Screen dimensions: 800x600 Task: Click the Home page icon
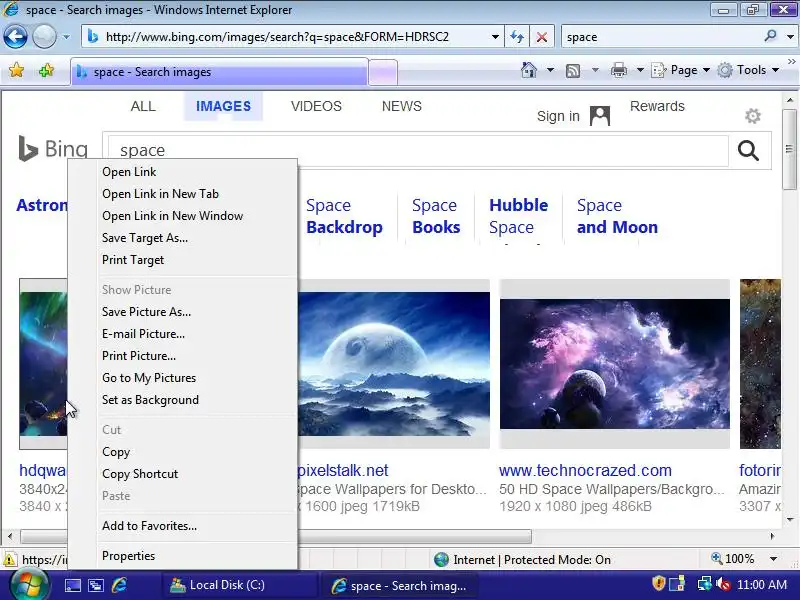[529, 70]
